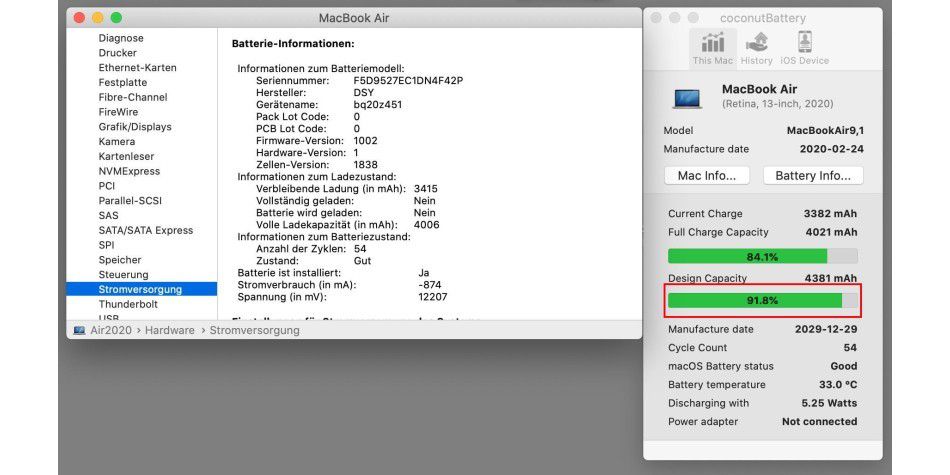Click the Air2020 computer icon in path bar
The image size is (950, 475).
(x=80, y=330)
